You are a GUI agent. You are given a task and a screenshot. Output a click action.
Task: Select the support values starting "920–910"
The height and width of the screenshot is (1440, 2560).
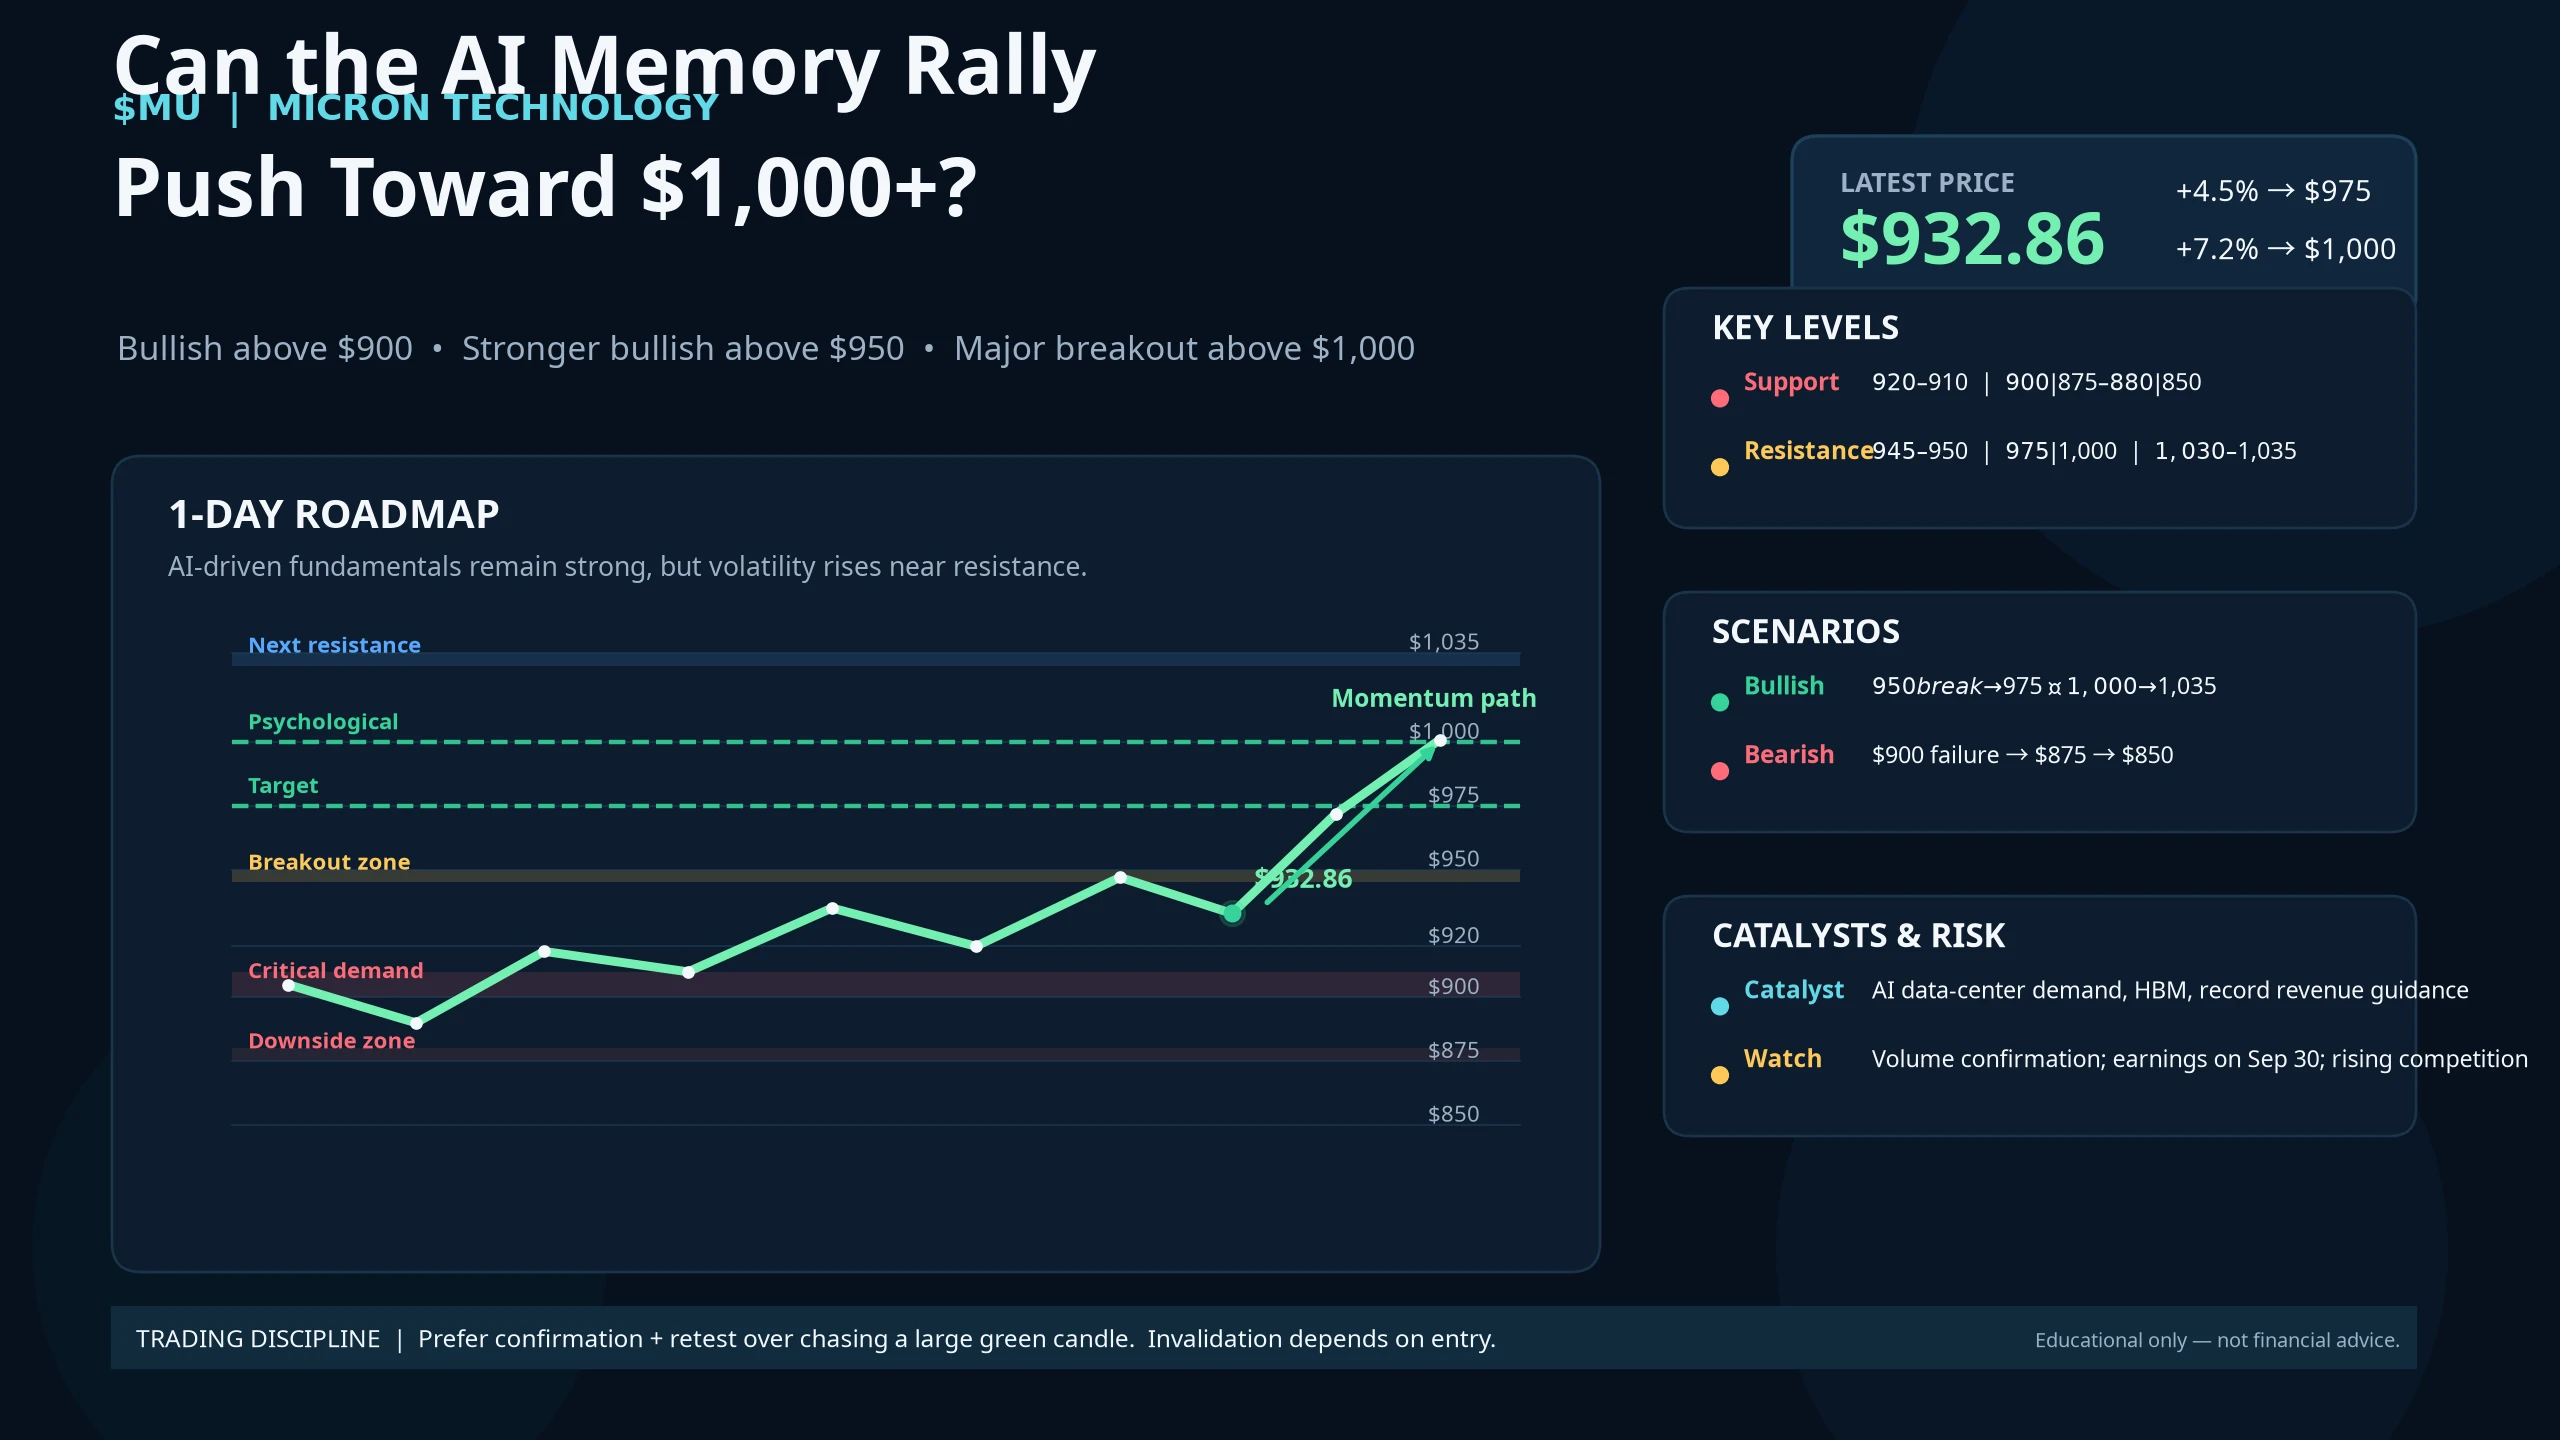click(2037, 382)
